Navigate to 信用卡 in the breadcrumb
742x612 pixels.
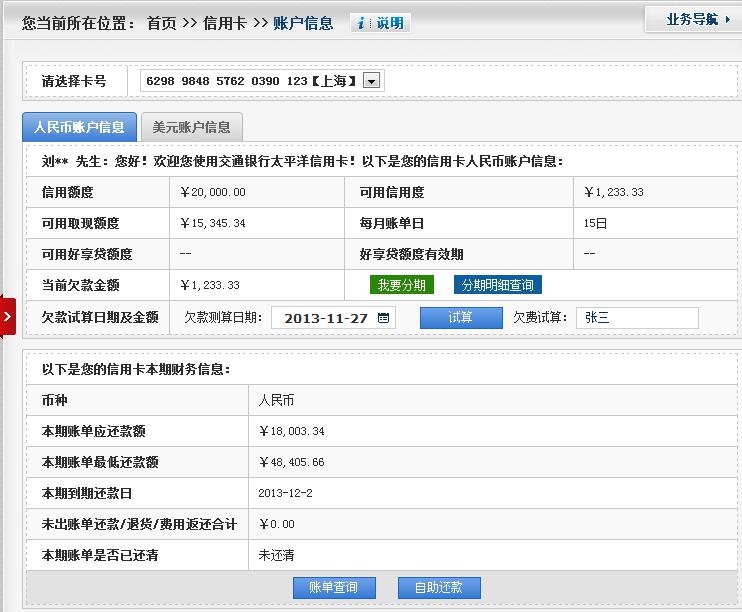[x=224, y=23]
